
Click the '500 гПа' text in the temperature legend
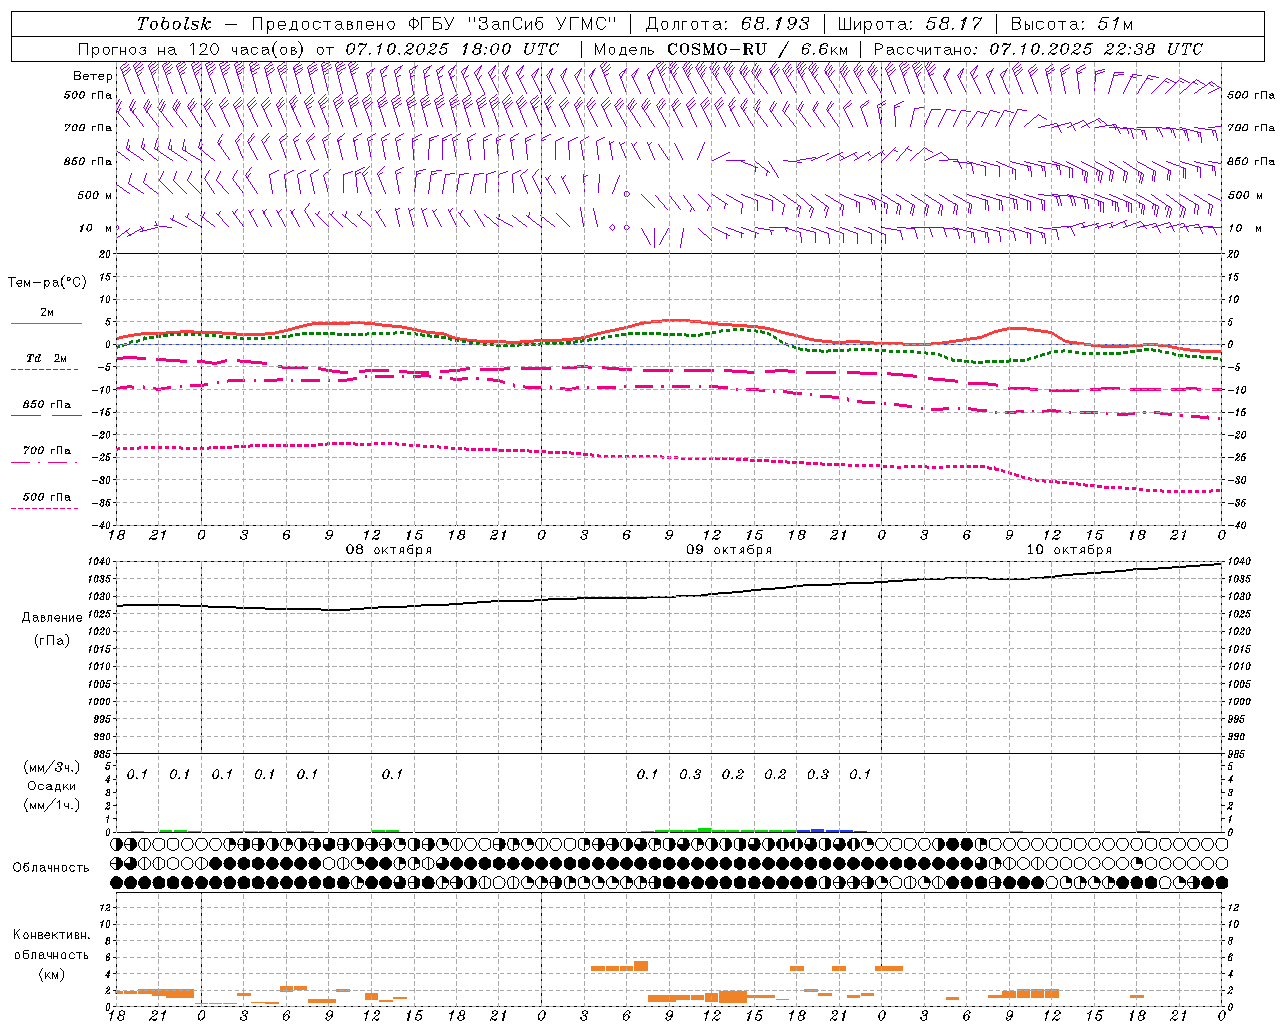tap(46, 497)
